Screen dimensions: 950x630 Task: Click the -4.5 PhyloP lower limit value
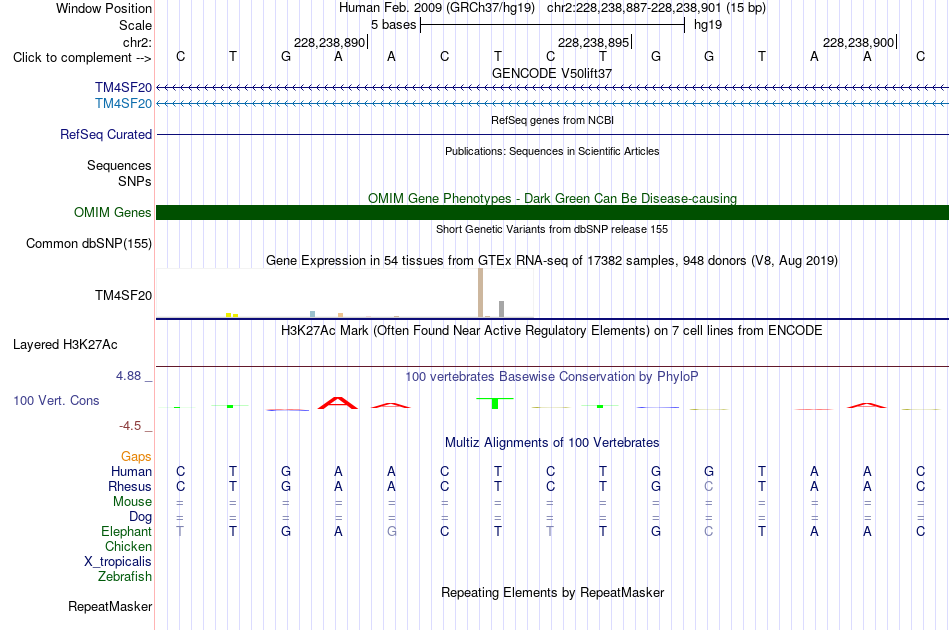(x=130, y=426)
